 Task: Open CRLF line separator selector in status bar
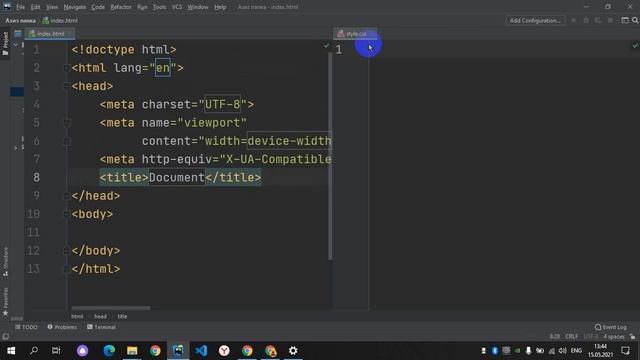(x=571, y=337)
